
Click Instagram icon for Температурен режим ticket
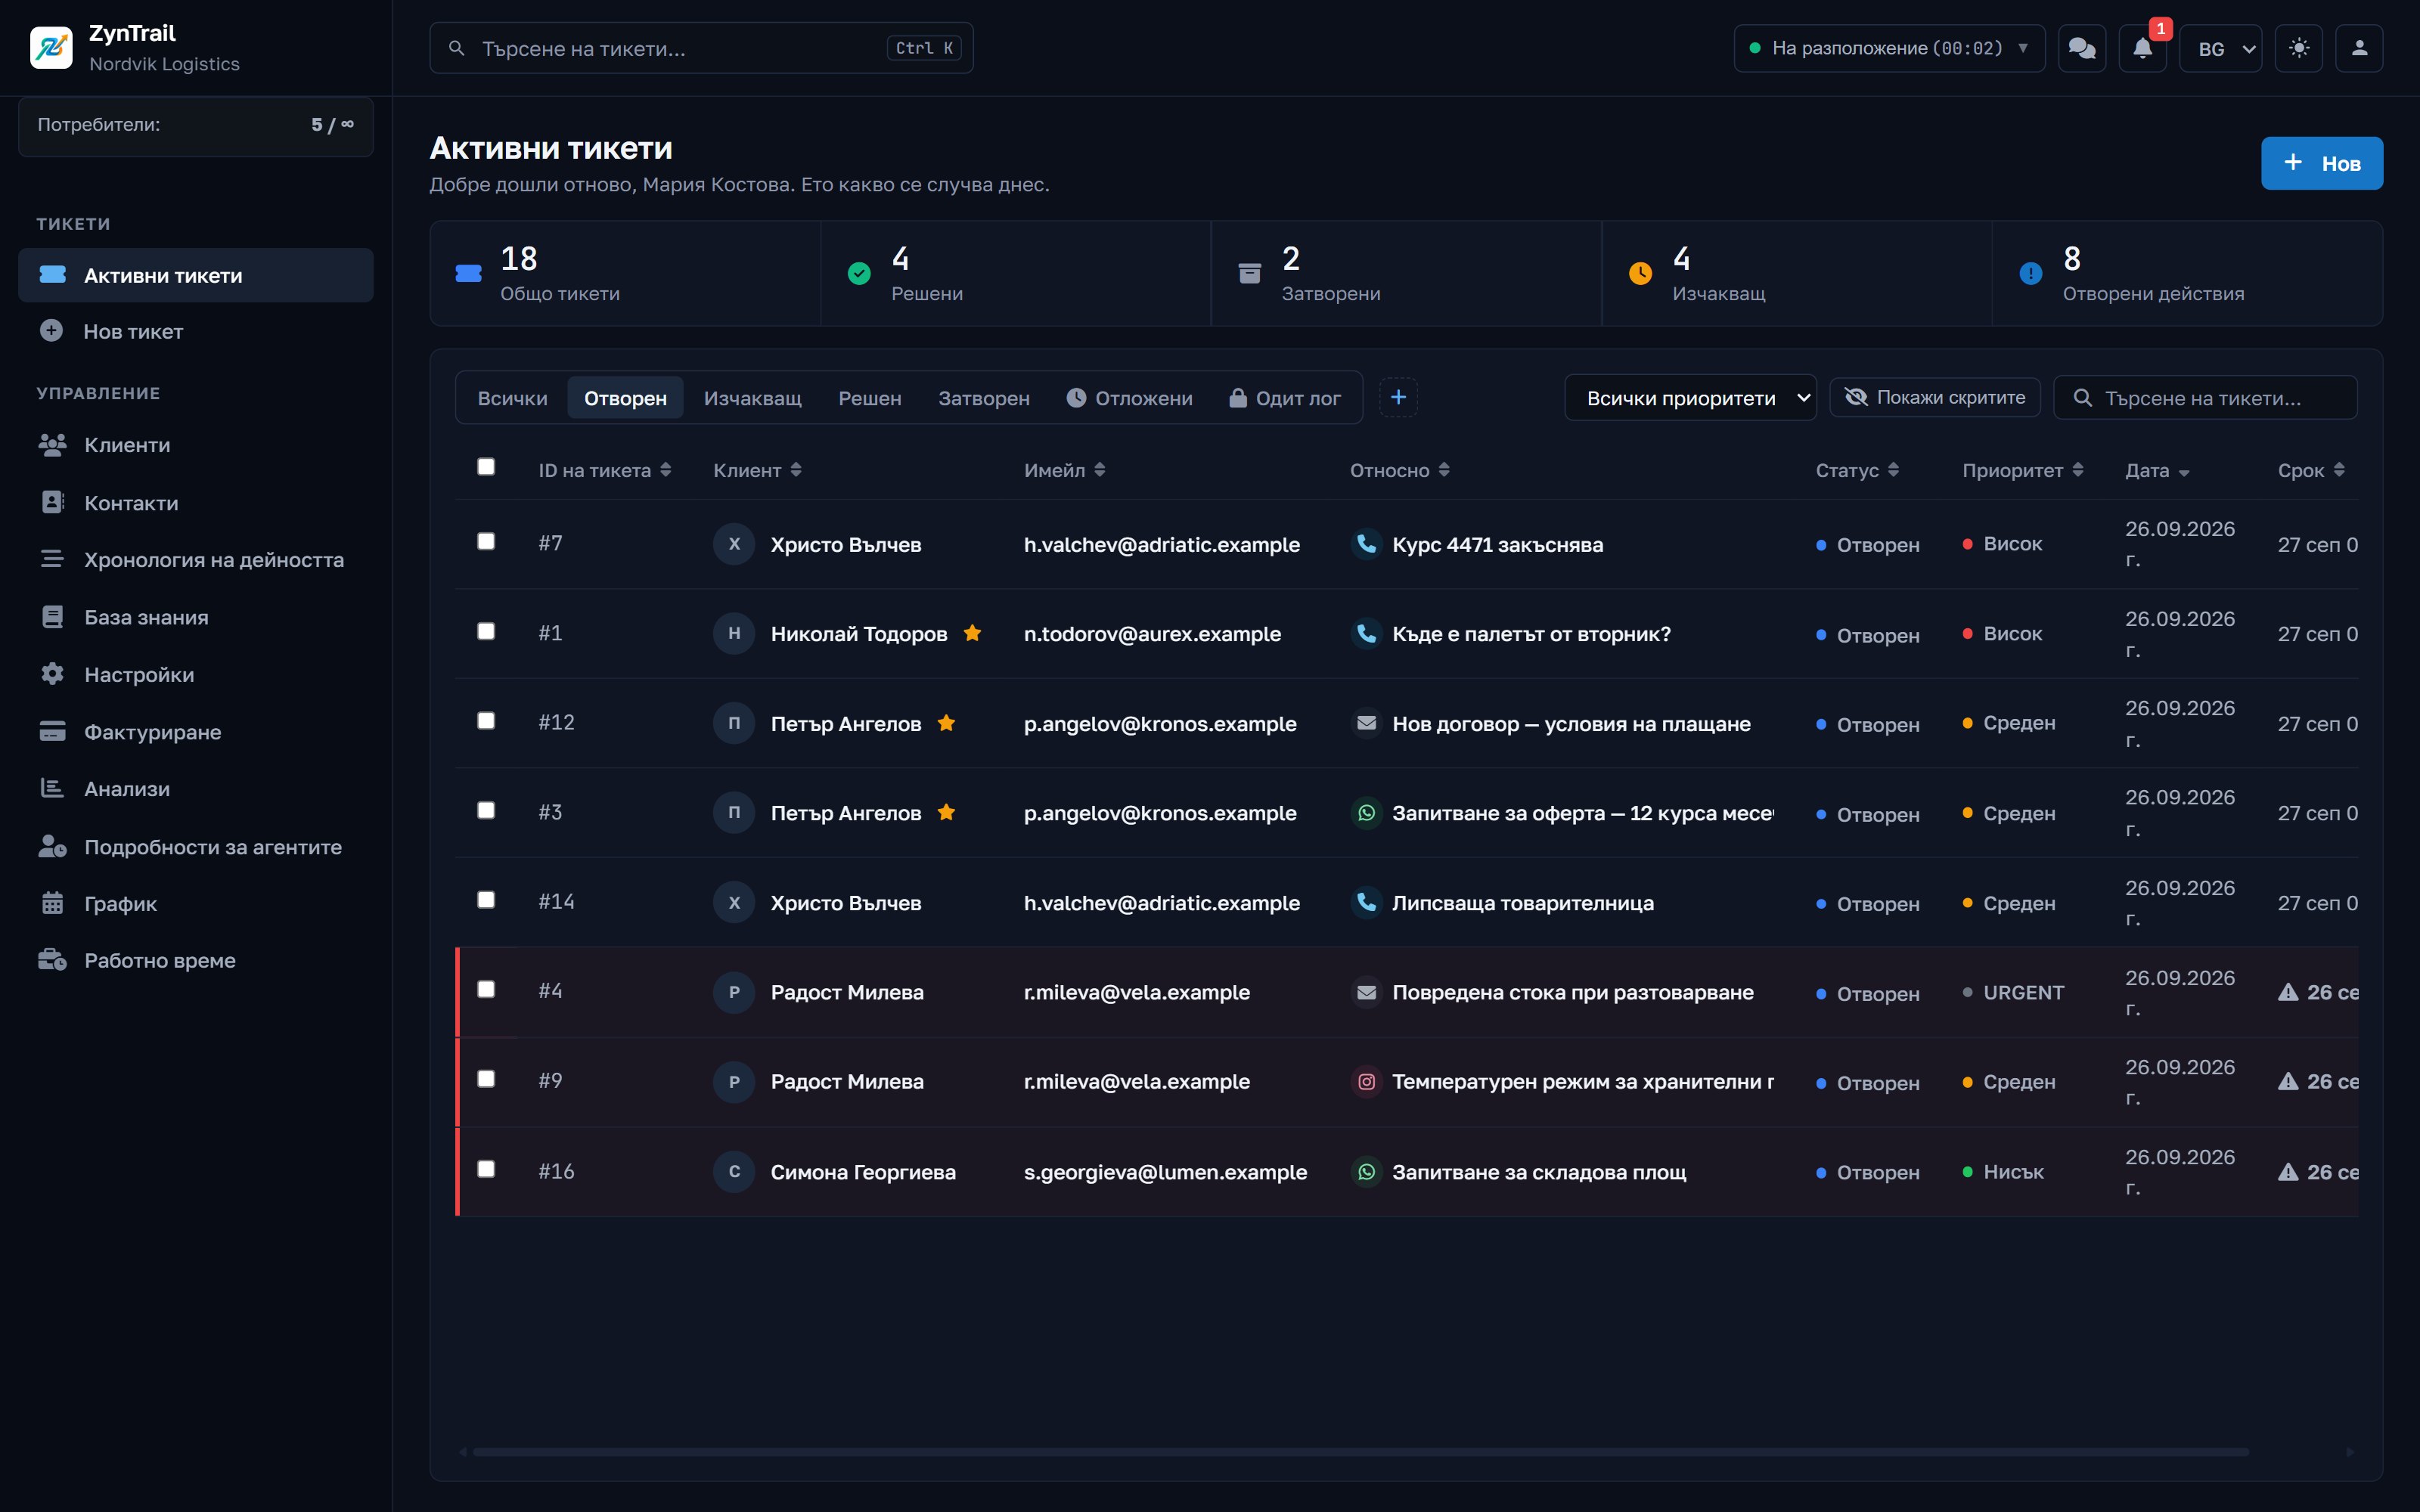(x=1366, y=1081)
